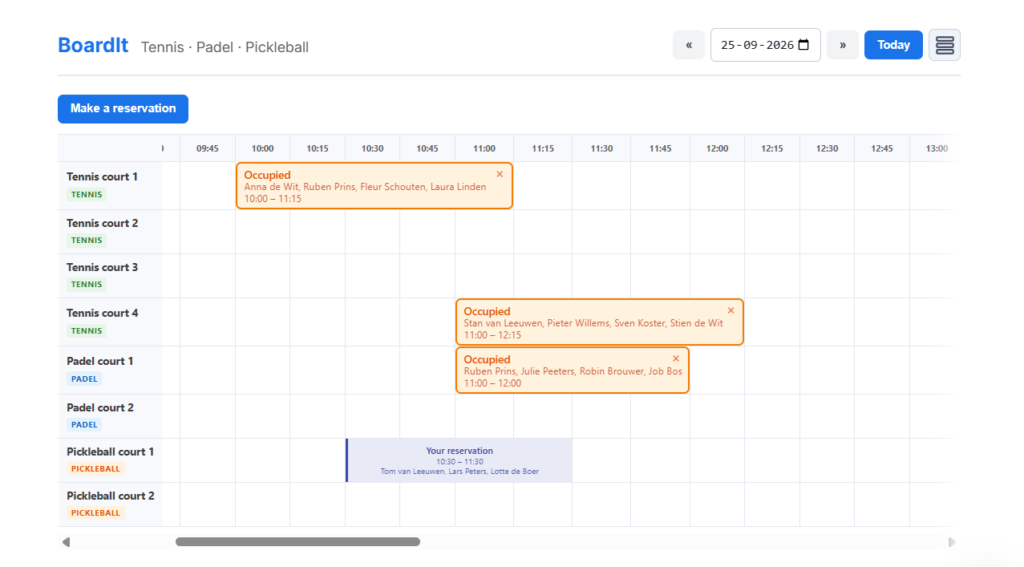The width and height of the screenshot is (1024, 567).
Task: Select the Tennis court 3 row label
Action: click(102, 268)
